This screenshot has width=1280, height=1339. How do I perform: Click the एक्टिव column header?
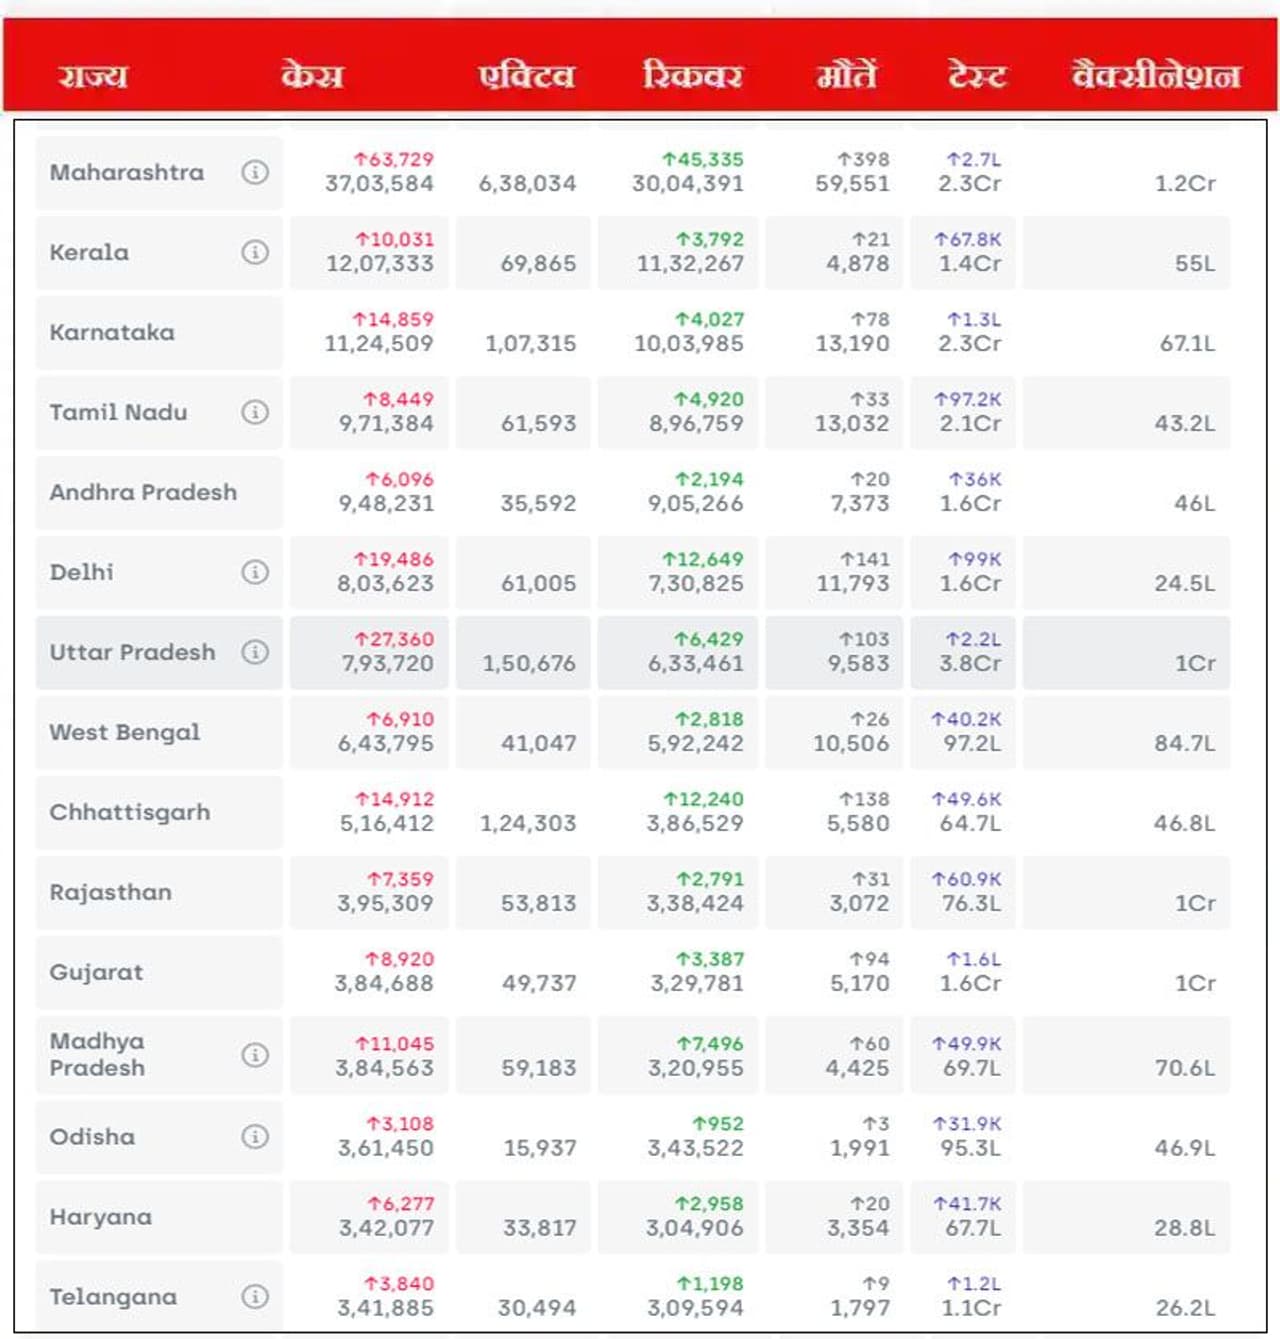click(527, 76)
